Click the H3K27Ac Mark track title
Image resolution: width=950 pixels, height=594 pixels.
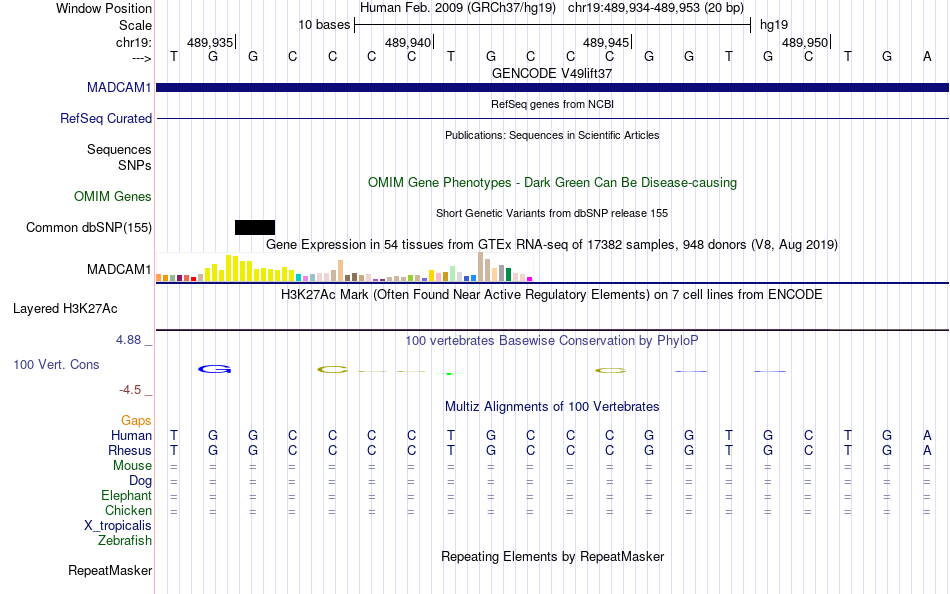click(x=552, y=295)
